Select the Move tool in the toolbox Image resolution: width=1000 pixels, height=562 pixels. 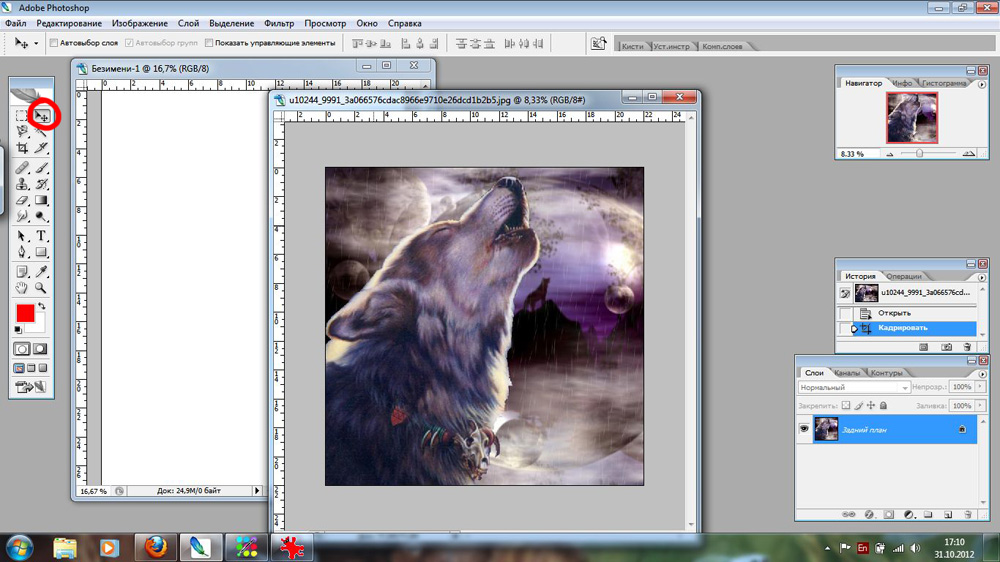coord(41,115)
